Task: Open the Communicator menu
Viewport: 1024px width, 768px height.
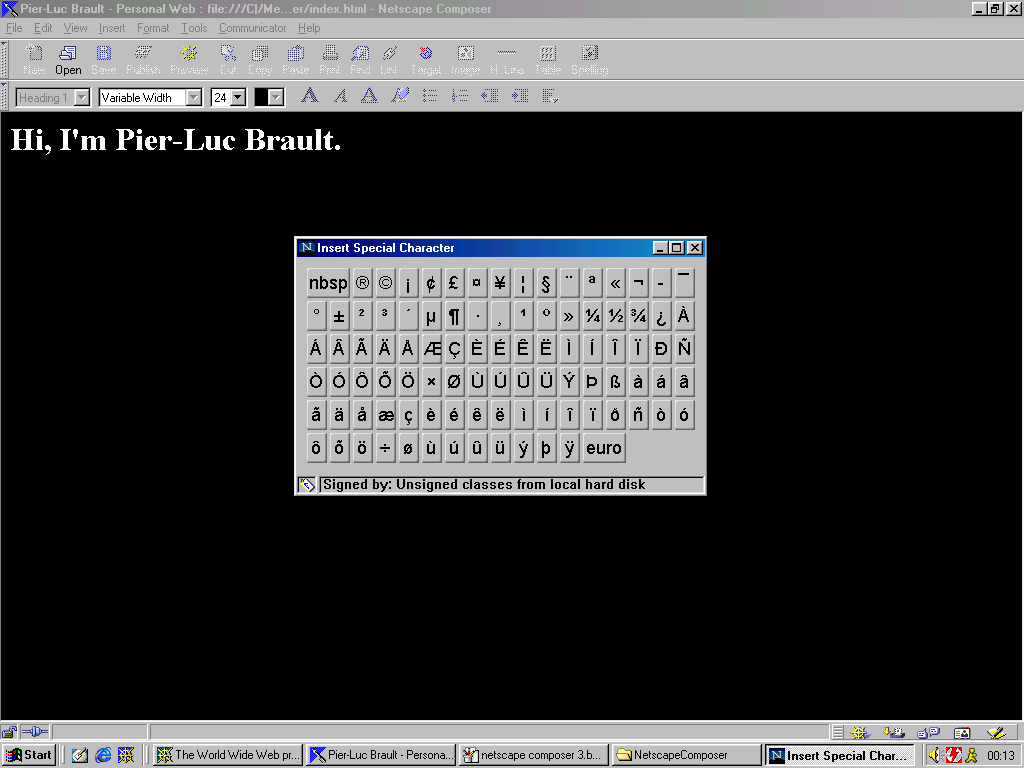Action: point(252,28)
